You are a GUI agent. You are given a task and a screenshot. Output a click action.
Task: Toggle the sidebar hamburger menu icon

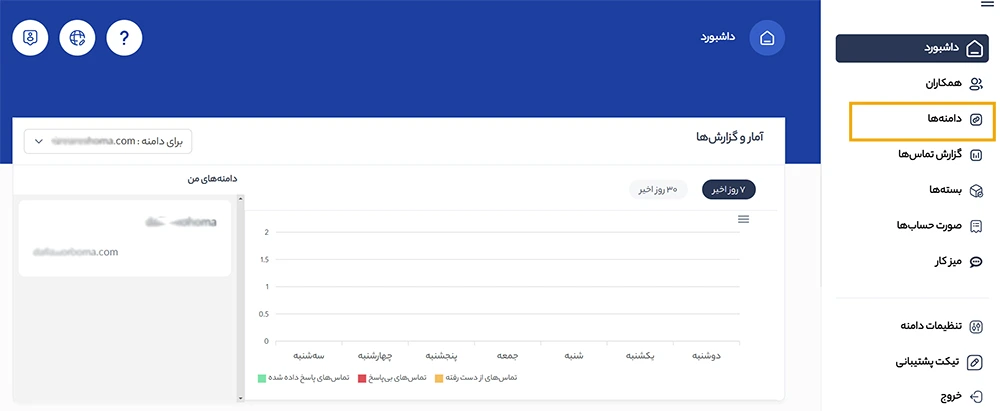[987, 3]
